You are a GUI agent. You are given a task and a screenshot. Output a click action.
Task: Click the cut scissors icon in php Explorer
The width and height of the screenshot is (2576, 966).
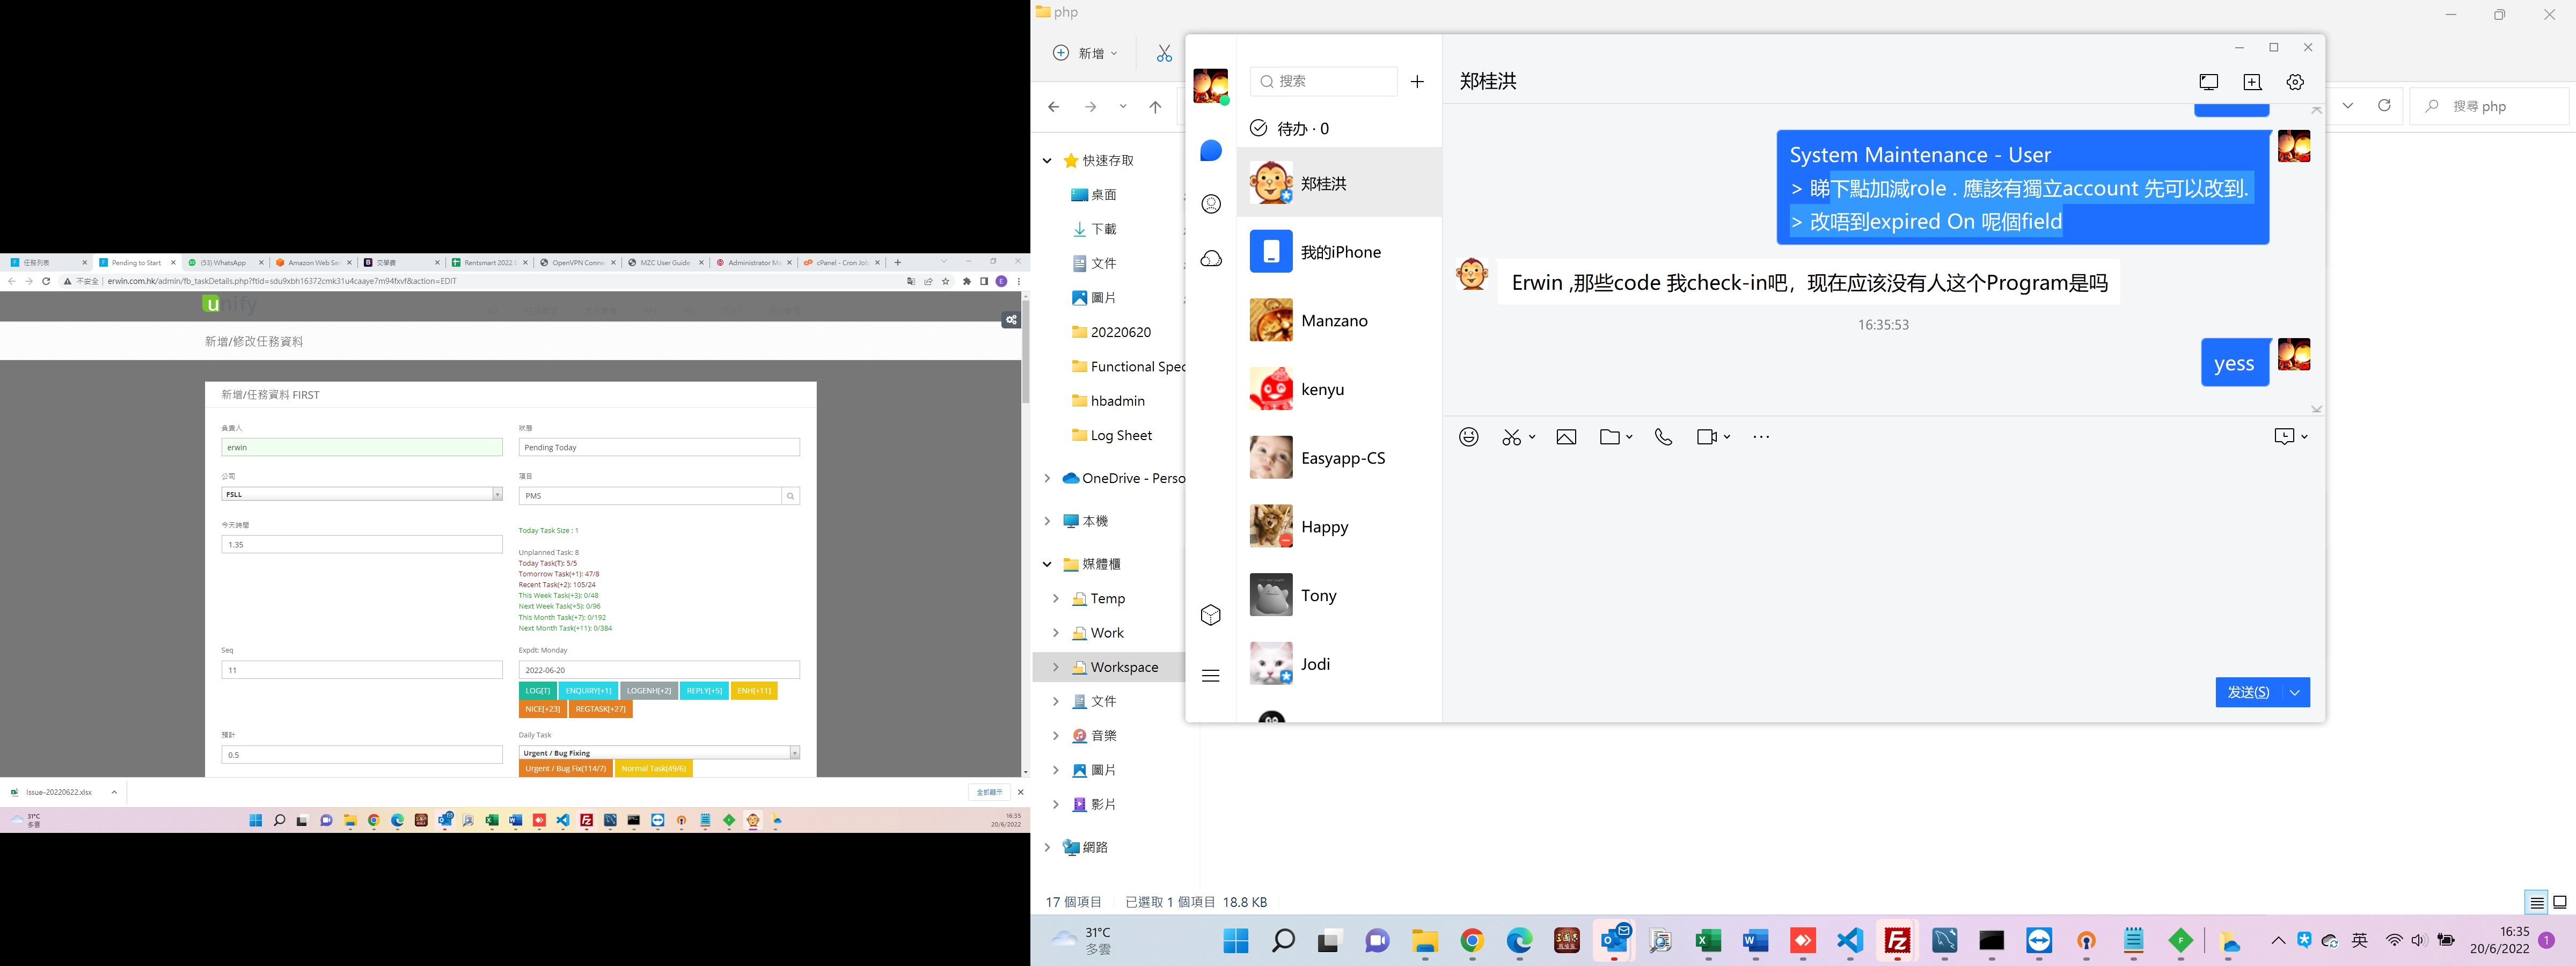coord(1164,53)
